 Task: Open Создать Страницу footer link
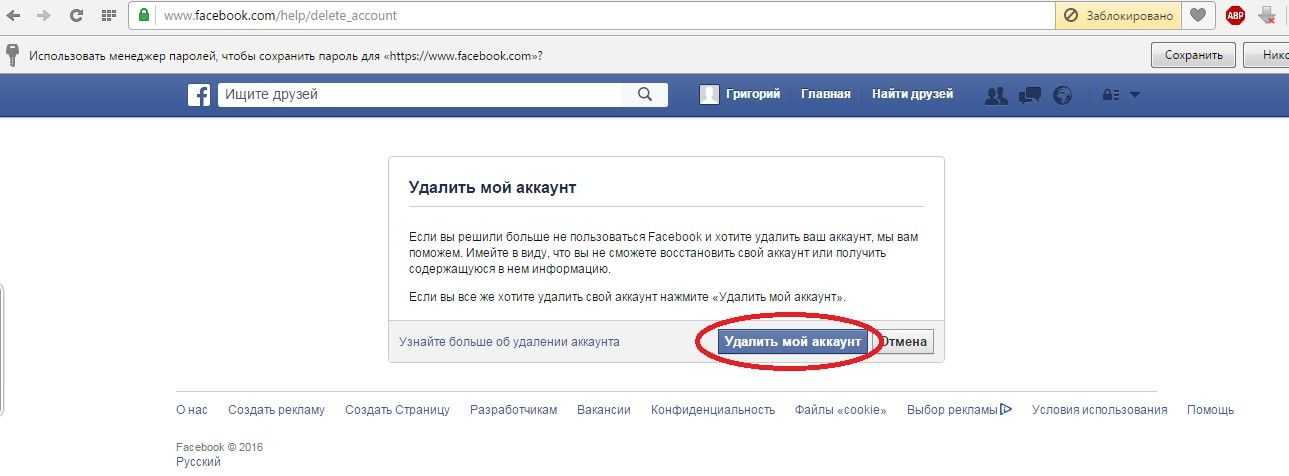tap(397, 410)
